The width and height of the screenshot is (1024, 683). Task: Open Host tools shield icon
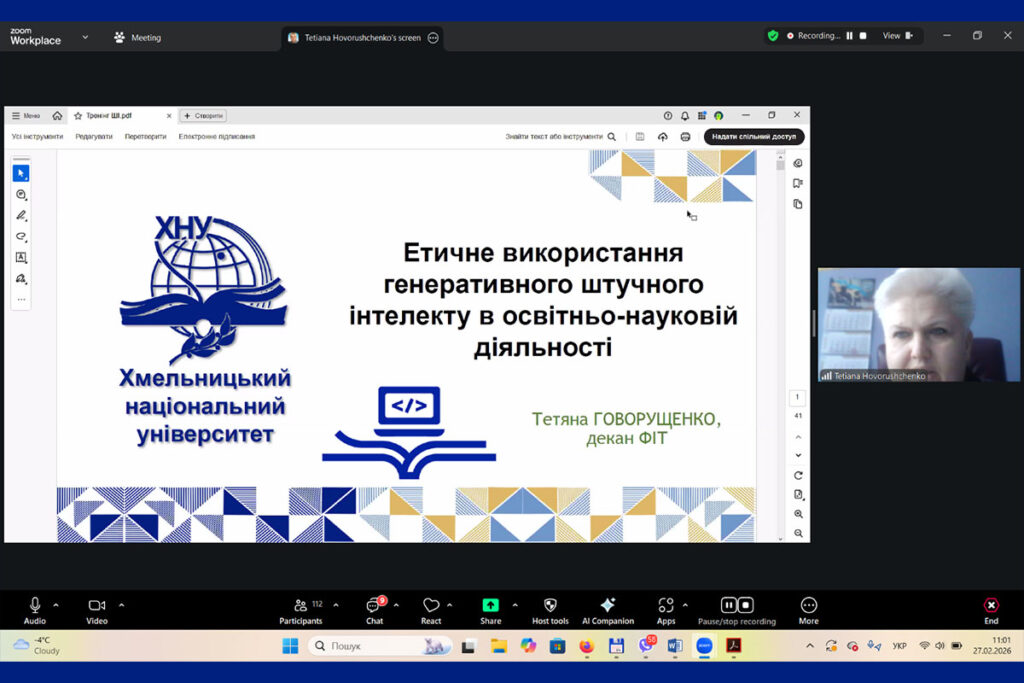tap(550, 606)
